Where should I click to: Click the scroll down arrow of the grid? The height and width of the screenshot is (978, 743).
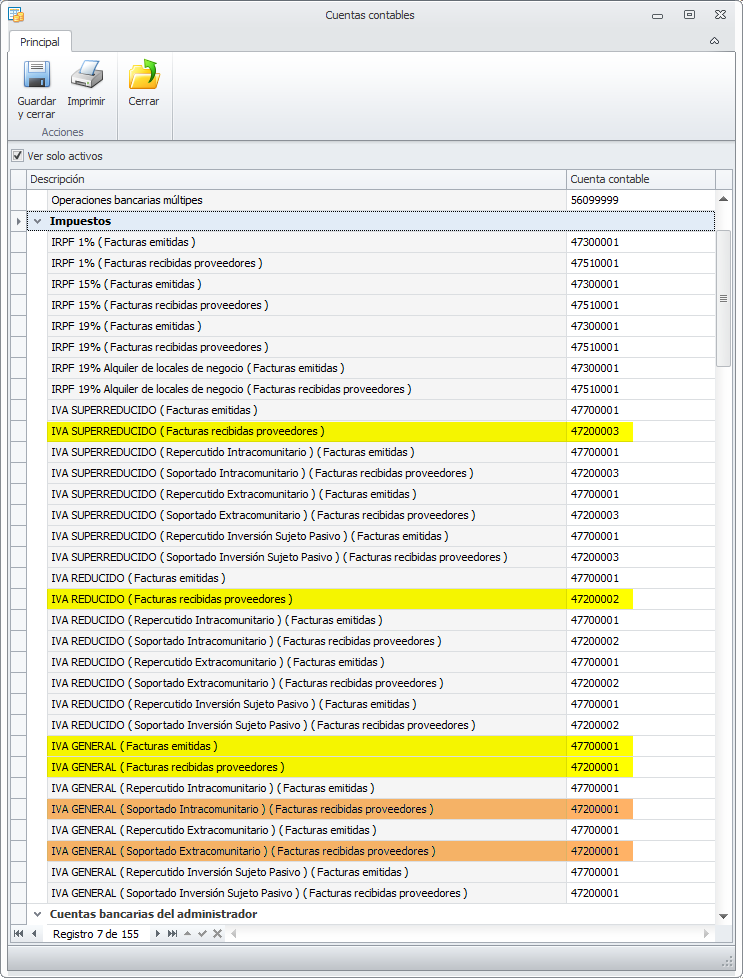[x=723, y=915]
